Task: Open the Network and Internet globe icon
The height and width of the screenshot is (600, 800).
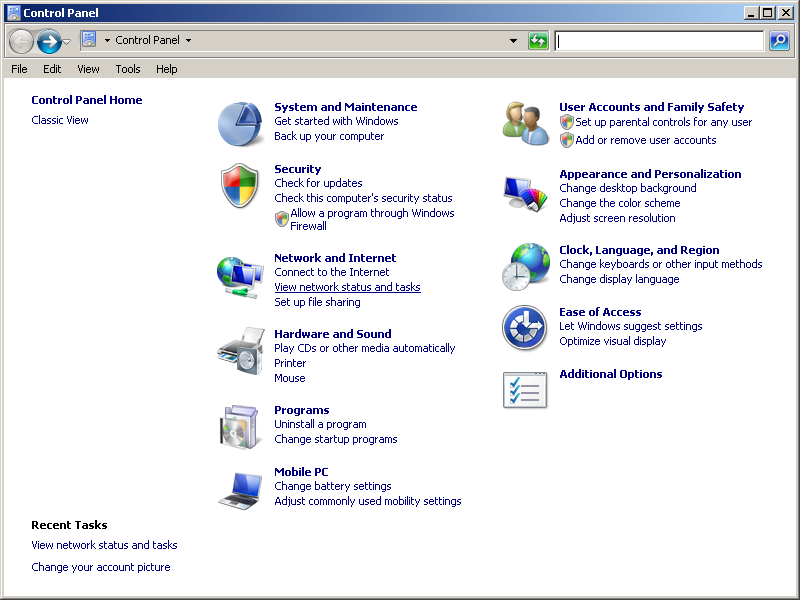Action: pos(240,277)
